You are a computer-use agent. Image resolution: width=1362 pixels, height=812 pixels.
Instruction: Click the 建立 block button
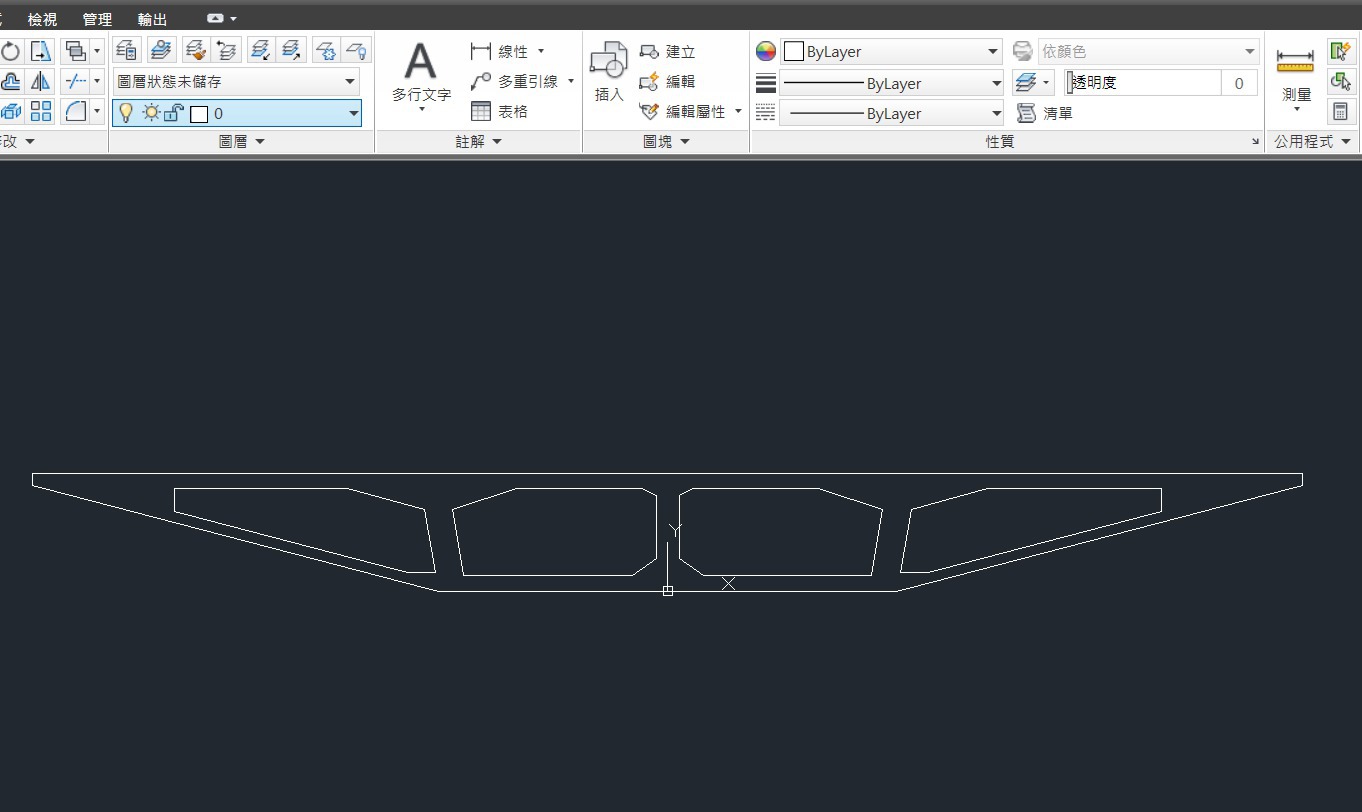click(x=667, y=52)
